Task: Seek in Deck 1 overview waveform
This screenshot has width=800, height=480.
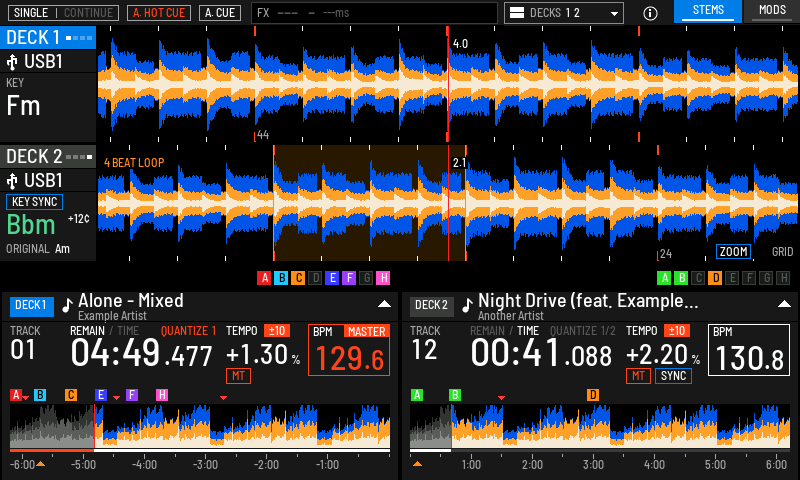Action: click(x=200, y=426)
